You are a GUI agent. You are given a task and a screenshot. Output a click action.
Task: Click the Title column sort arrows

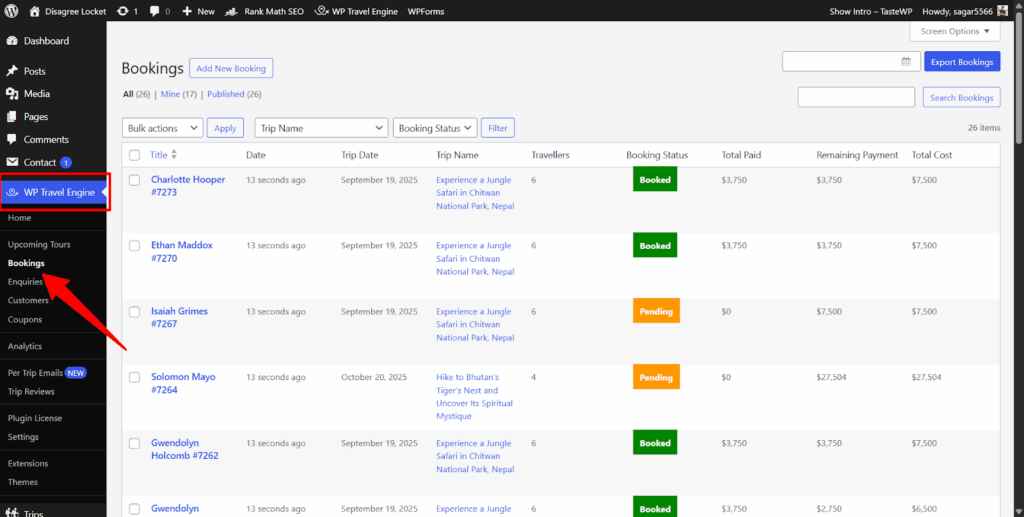coord(174,155)
